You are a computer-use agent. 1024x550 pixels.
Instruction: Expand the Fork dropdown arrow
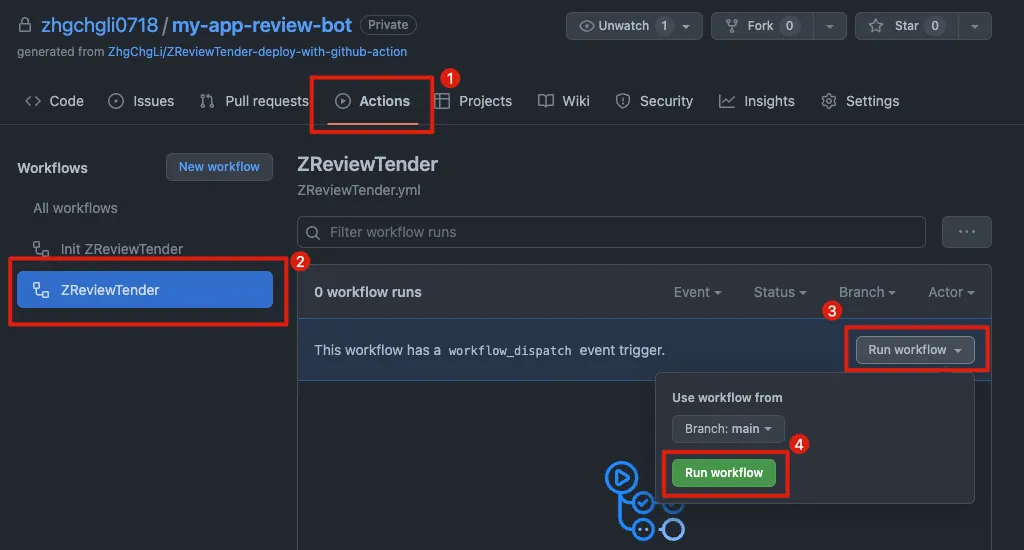tap(829, 26)
